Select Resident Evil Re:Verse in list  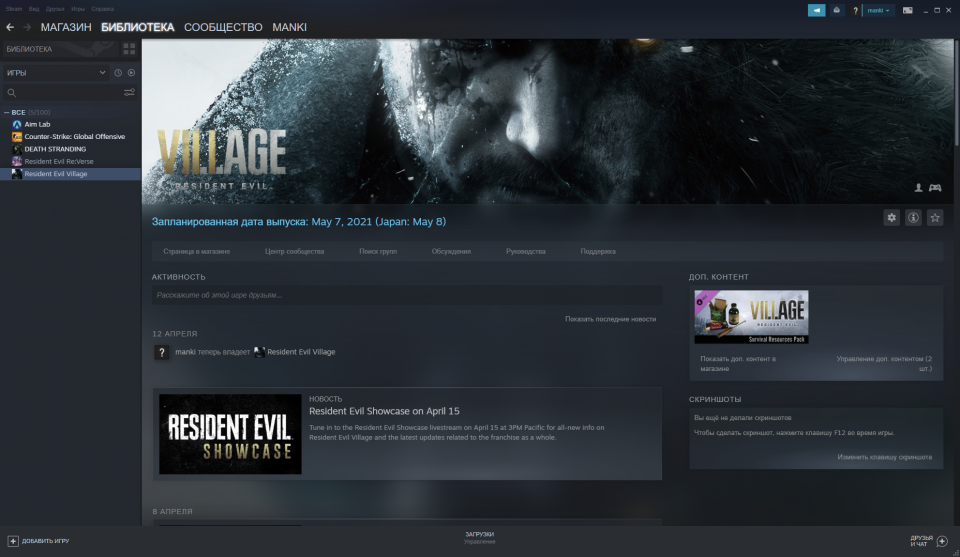[x=70, y=162]
